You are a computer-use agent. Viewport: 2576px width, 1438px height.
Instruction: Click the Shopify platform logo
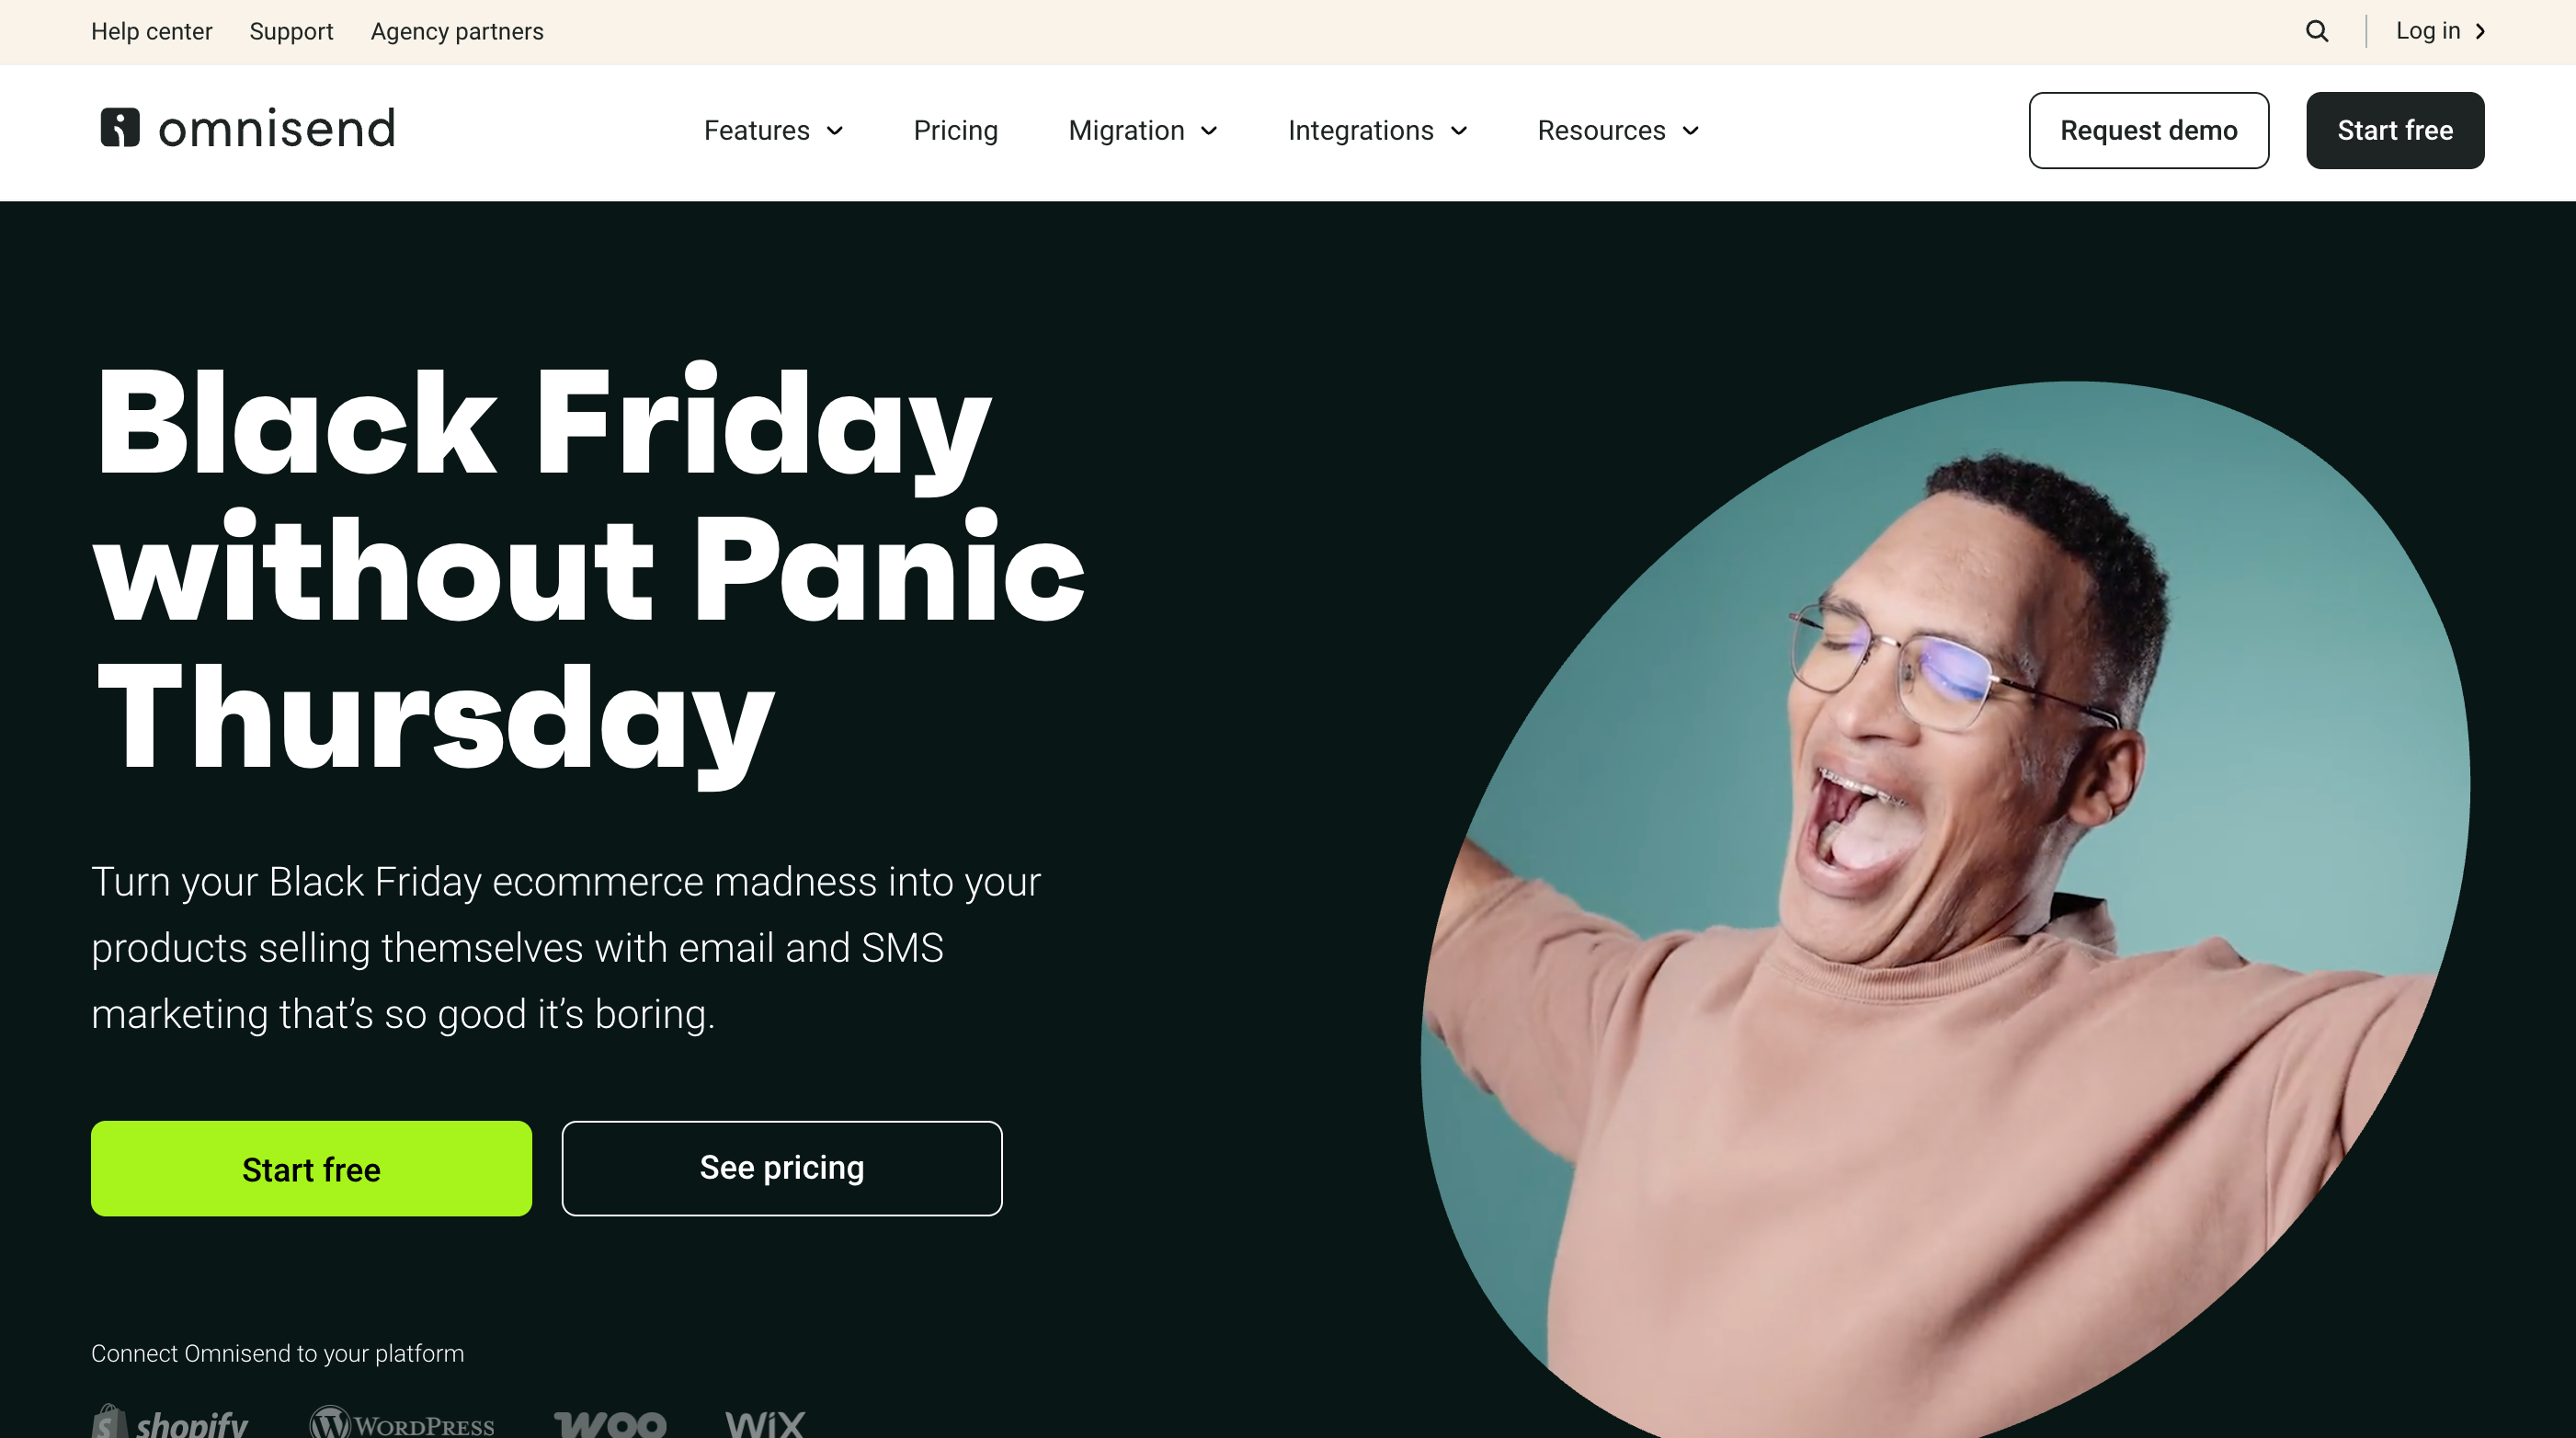click(x=170, y=1421)
